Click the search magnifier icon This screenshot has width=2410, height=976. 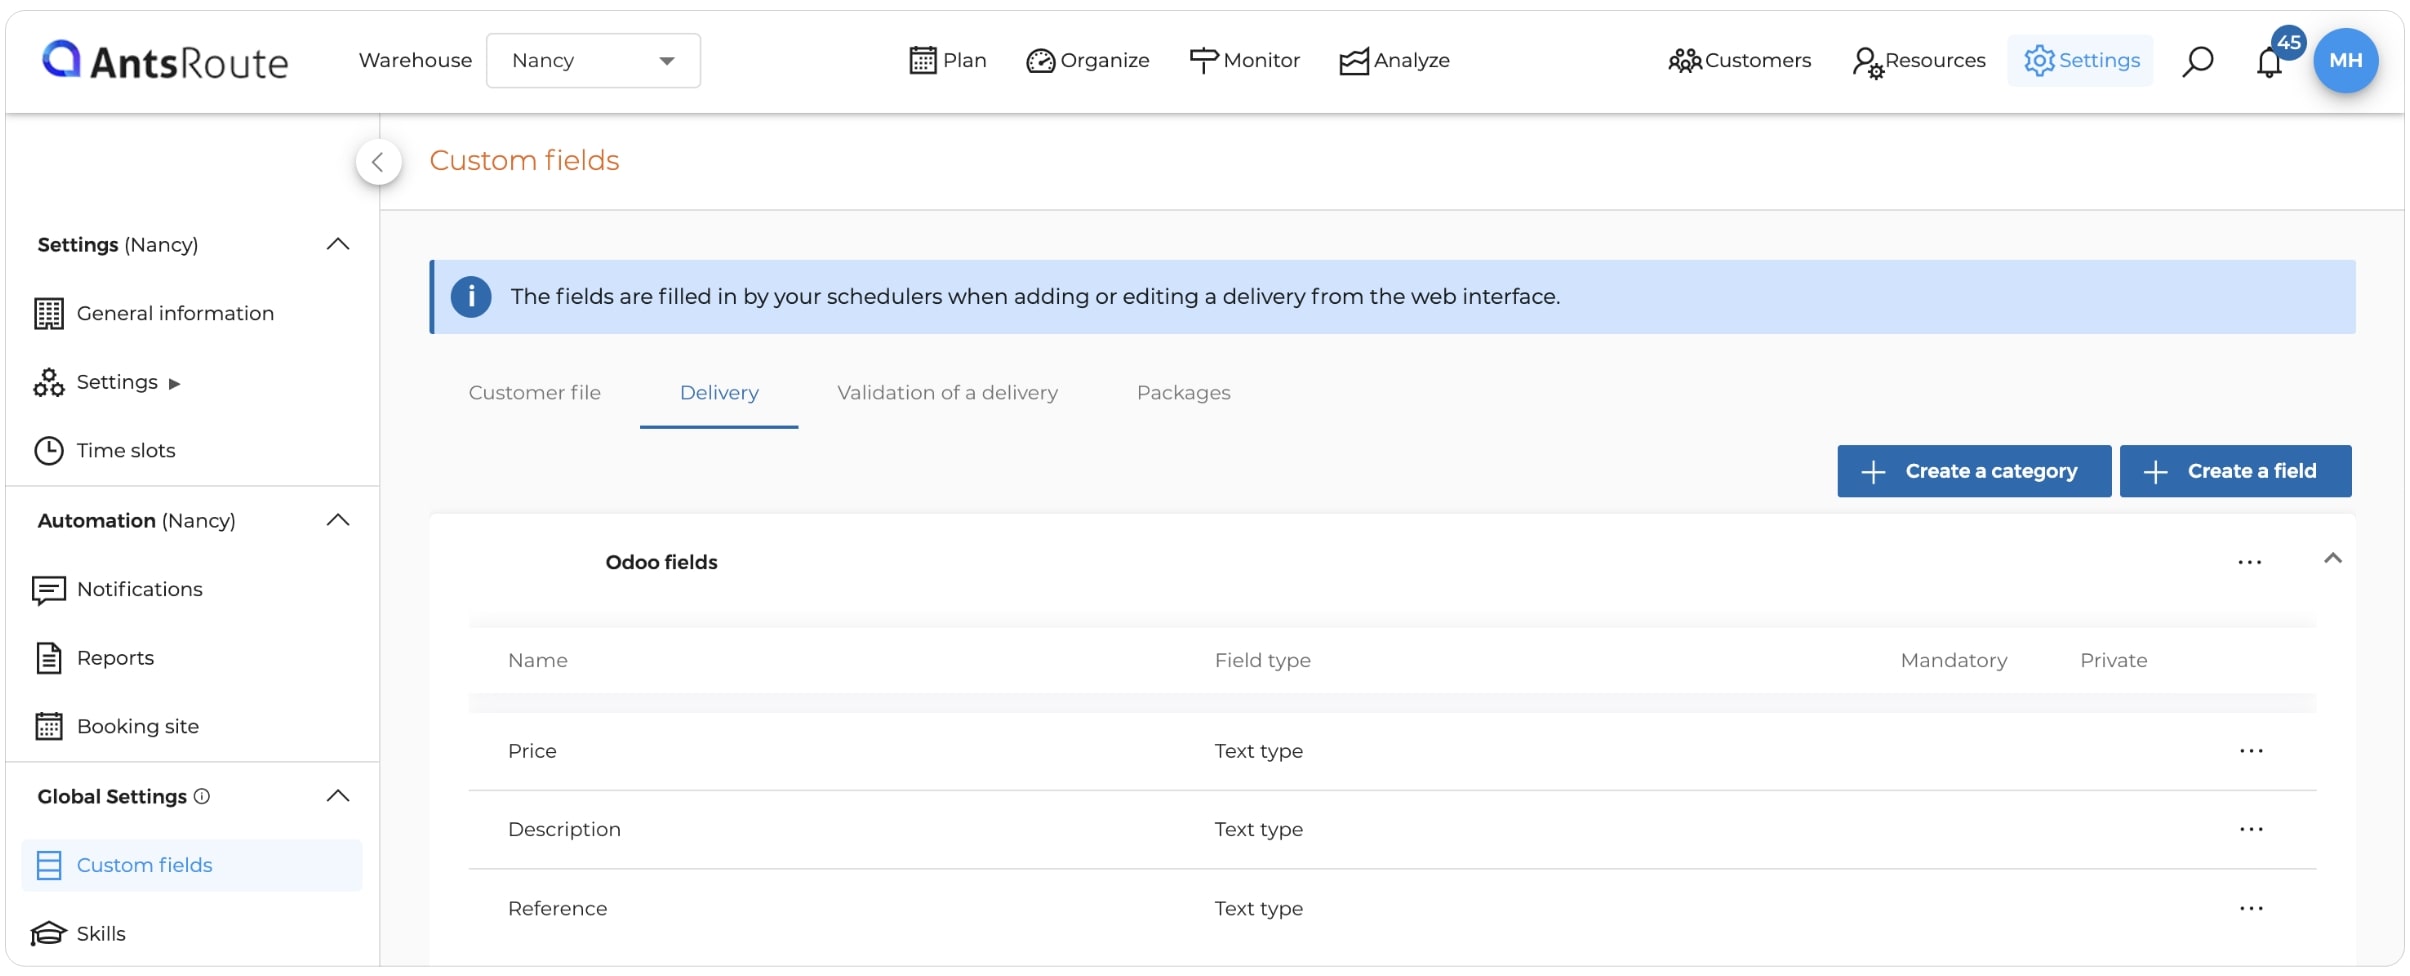tap(2197, 62)
